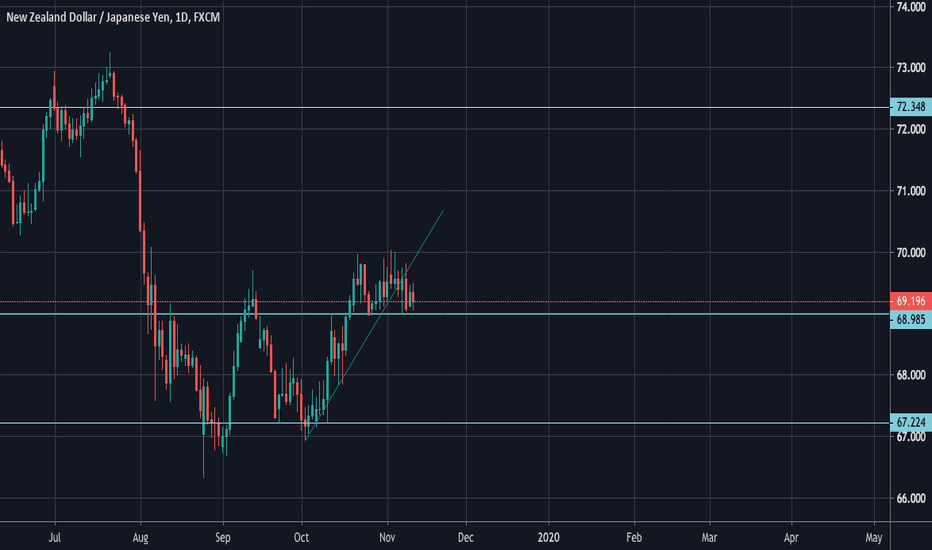Select the 72.348 horizontal line price label
This screenshot has width=932, height=550.
pyautogui.click(x=911, y=107)
